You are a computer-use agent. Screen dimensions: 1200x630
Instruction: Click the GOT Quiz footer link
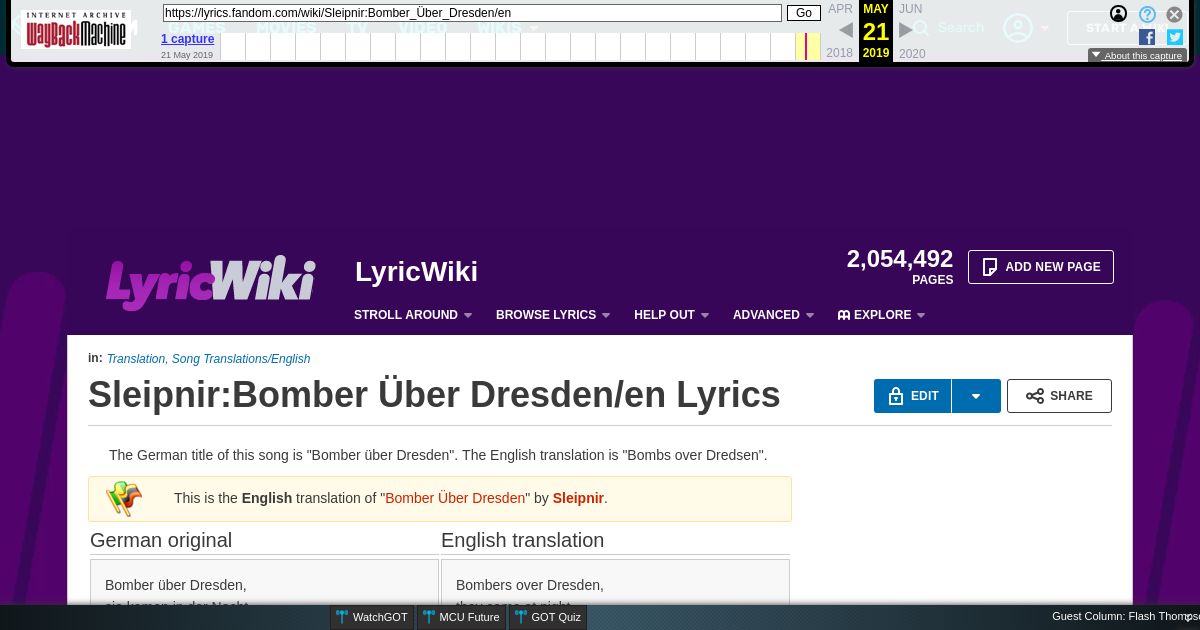(548, 617)
